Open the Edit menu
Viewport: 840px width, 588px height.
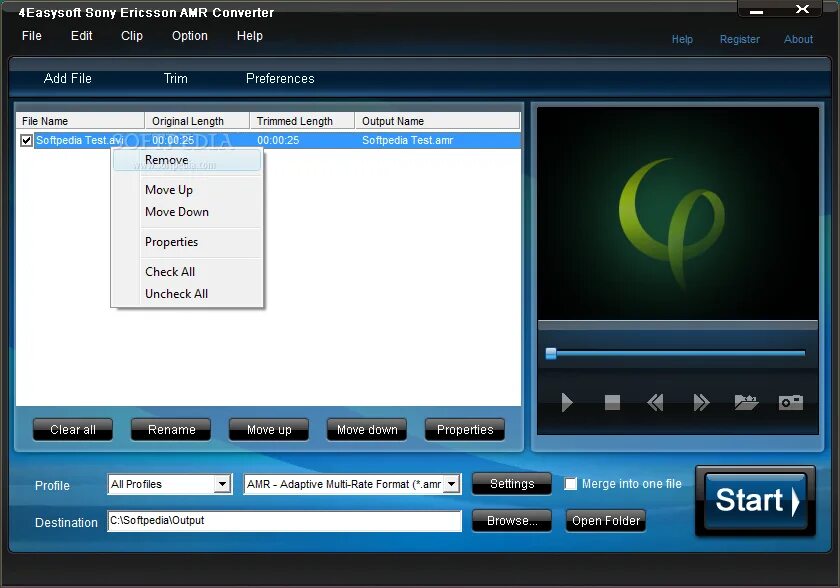[81, 36]
